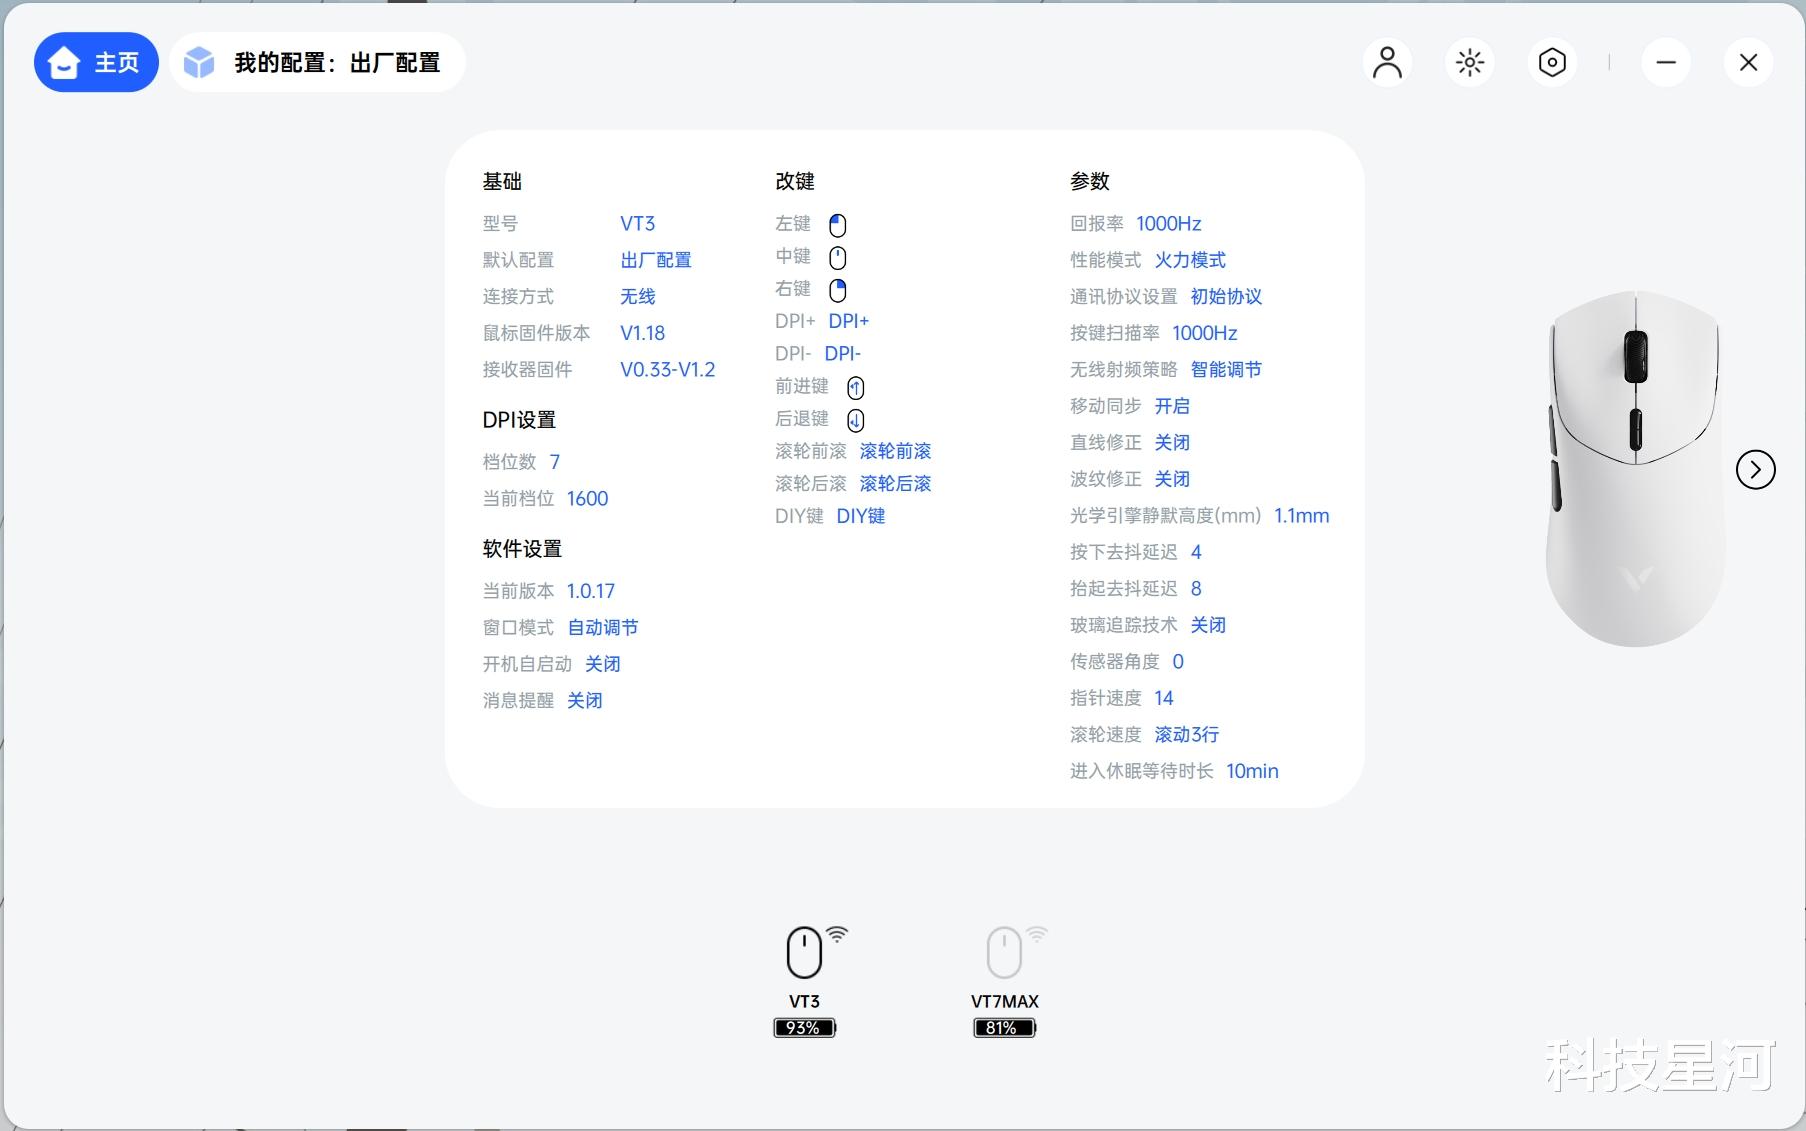Click the VT3 model value
Viewport: 1806px width, 1131px height.
(638, 224)
